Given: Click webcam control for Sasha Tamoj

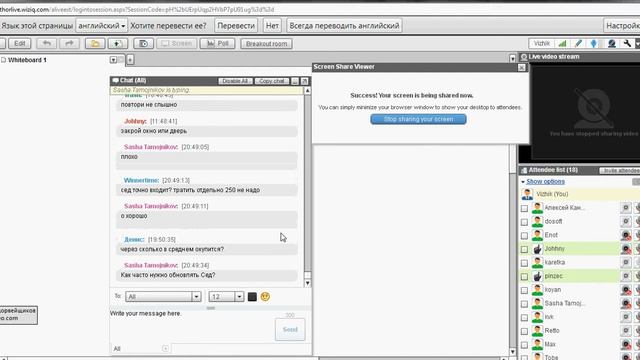Looking at the screenshot, I should click(x=625, y=303).
